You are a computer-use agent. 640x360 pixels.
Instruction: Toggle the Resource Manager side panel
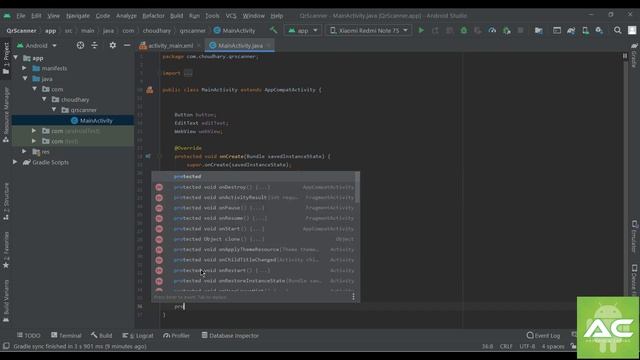(6, 115)
